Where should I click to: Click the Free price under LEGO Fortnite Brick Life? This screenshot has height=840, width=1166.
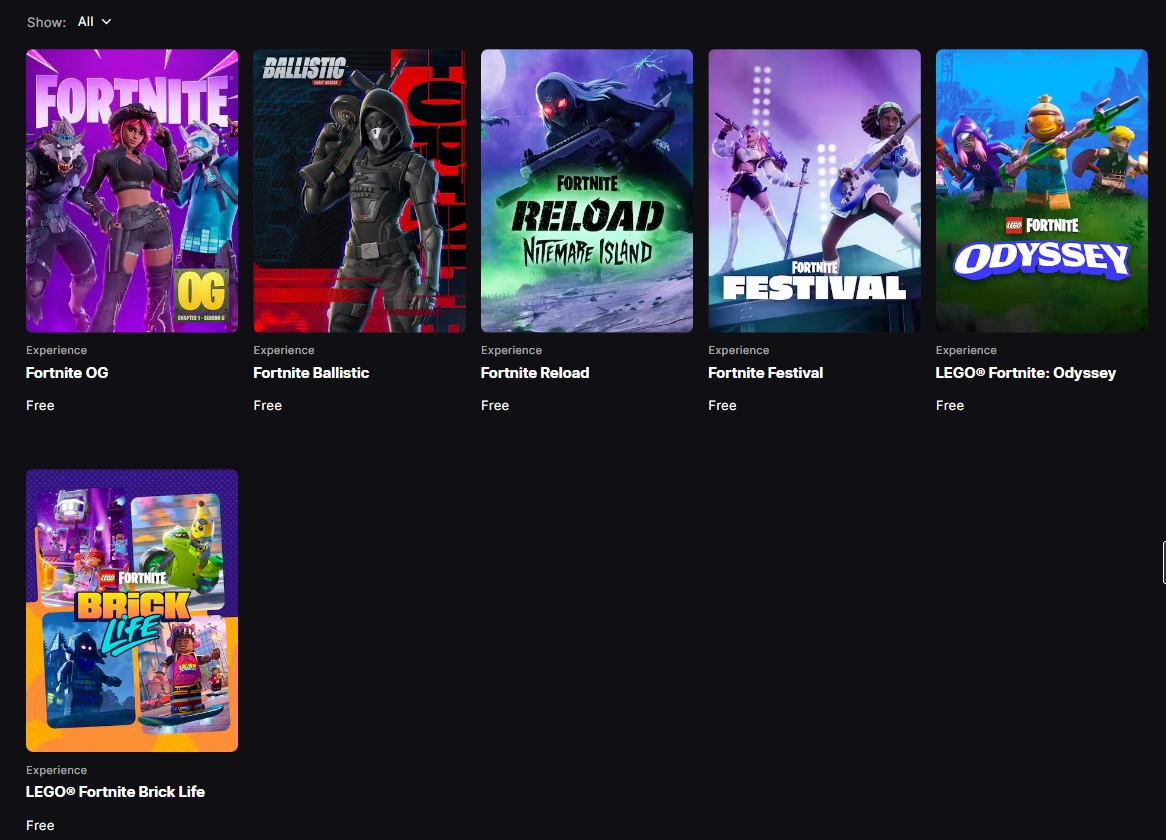(40, 825)
